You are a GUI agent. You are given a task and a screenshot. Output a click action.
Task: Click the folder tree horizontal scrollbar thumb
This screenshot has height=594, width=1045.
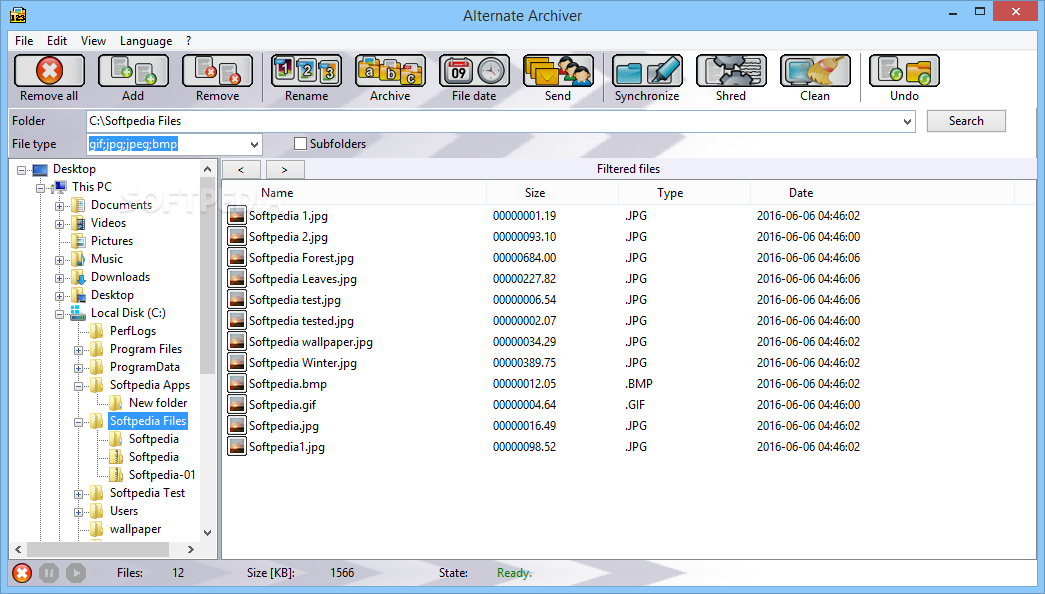tap(97, 549)
